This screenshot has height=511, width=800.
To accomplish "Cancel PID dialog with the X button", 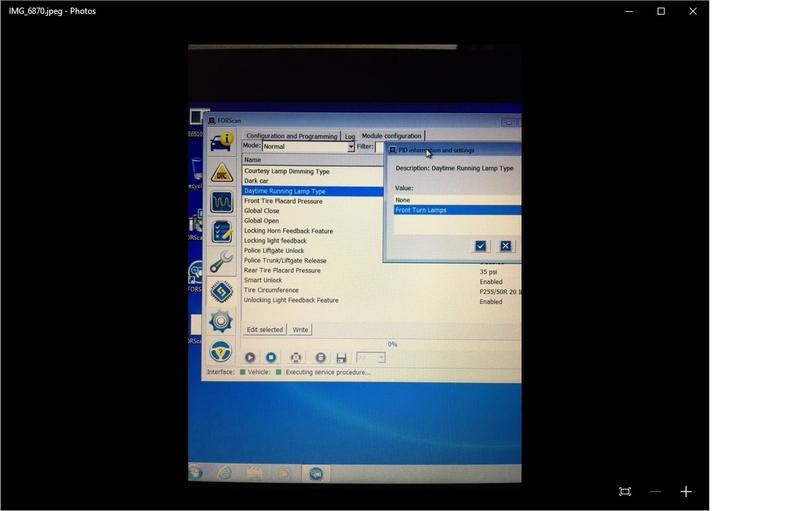I will coord(505,246).
